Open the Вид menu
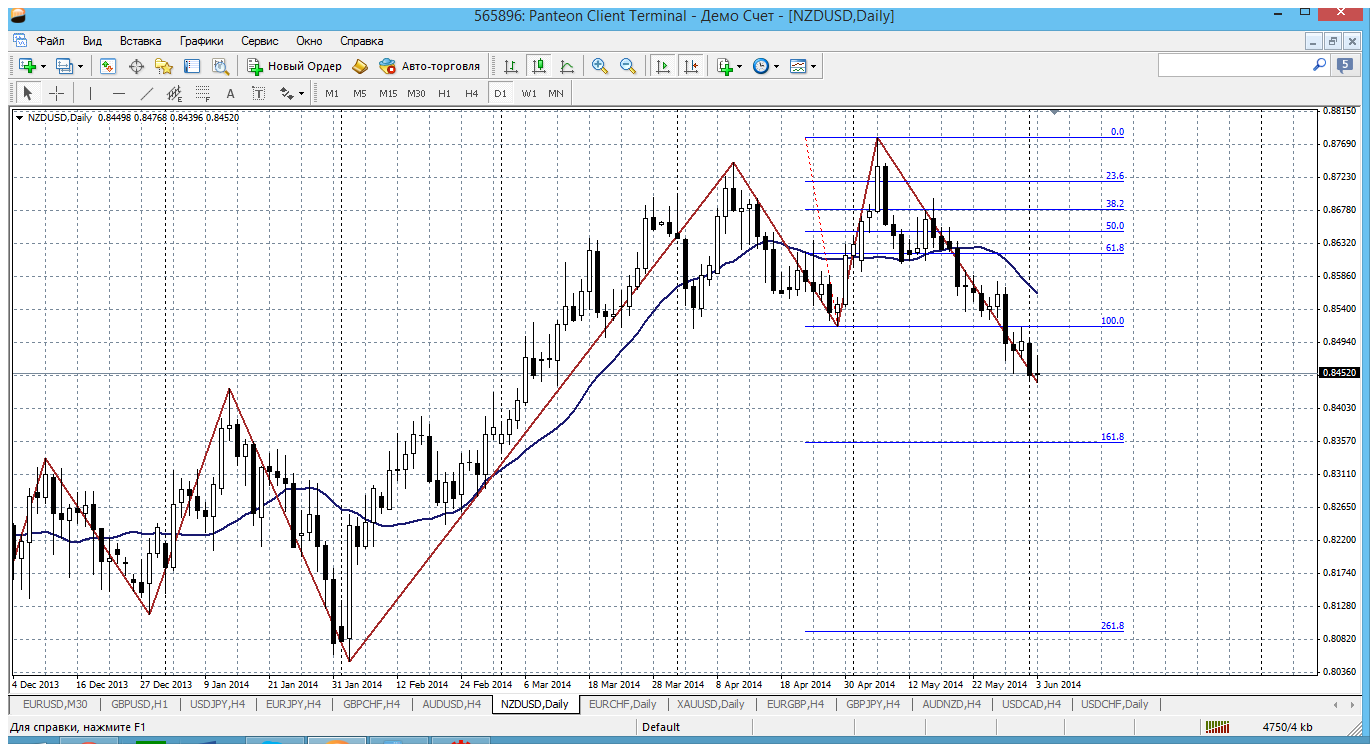This screenshot has width=1370, height=744. click(x=92, y=41)
